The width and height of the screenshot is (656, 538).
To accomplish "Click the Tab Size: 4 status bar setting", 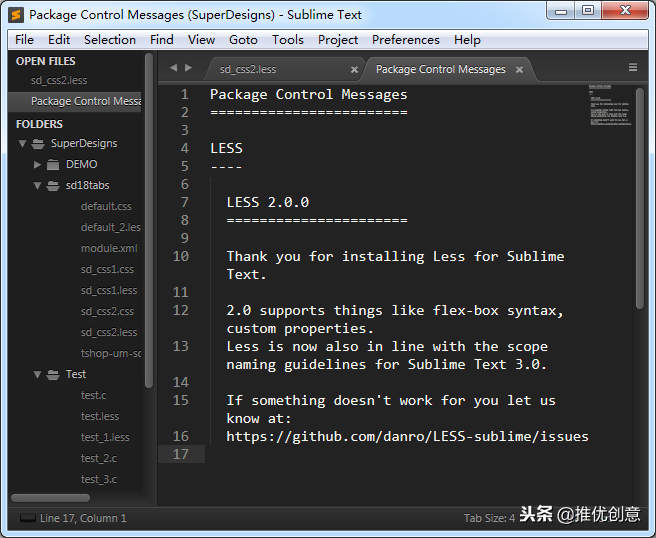I will click(489, 518).
